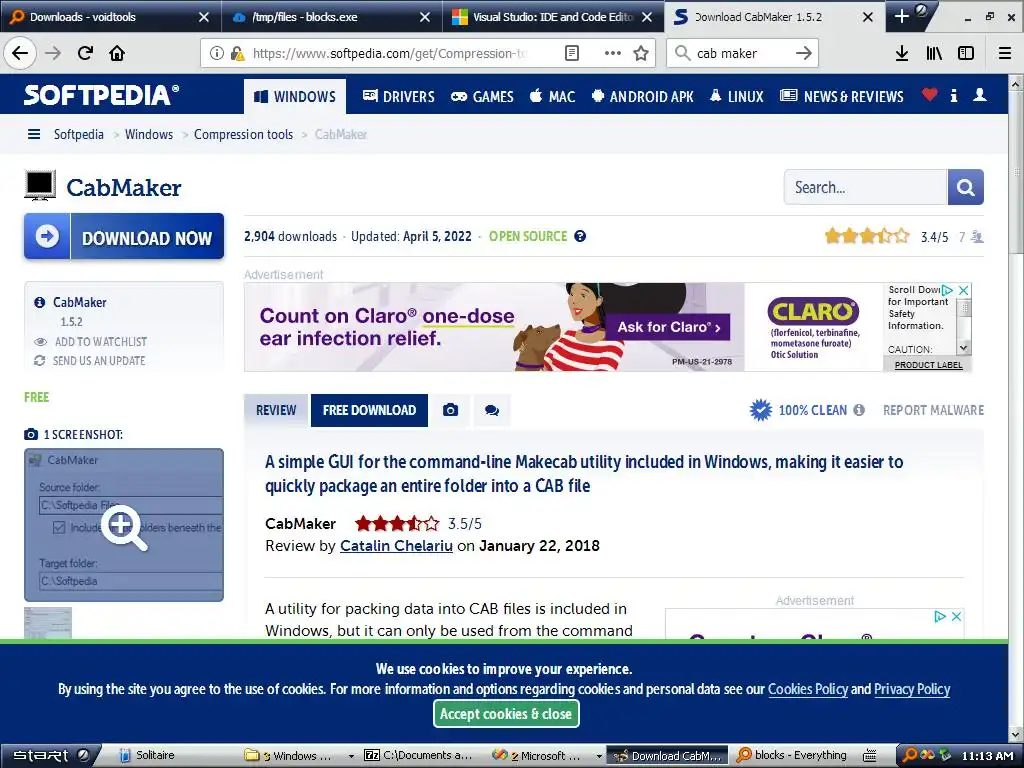This screenshot has width=1024, height=768.
Task: Open the browser hamburger menu
Action: point(1005,53)
